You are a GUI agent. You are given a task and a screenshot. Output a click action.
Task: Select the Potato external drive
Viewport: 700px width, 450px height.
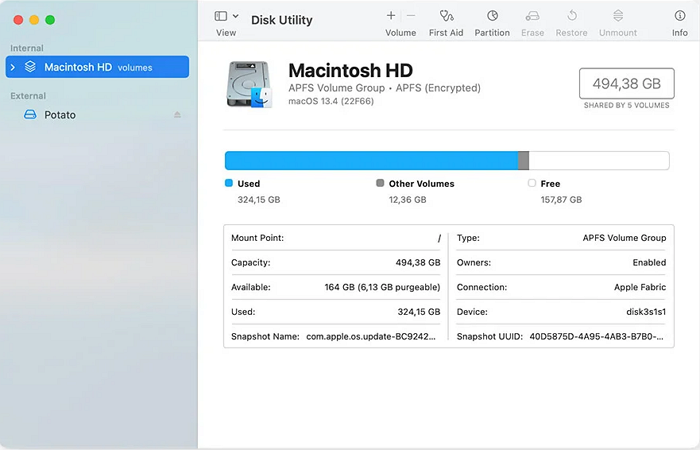[60, 115]
